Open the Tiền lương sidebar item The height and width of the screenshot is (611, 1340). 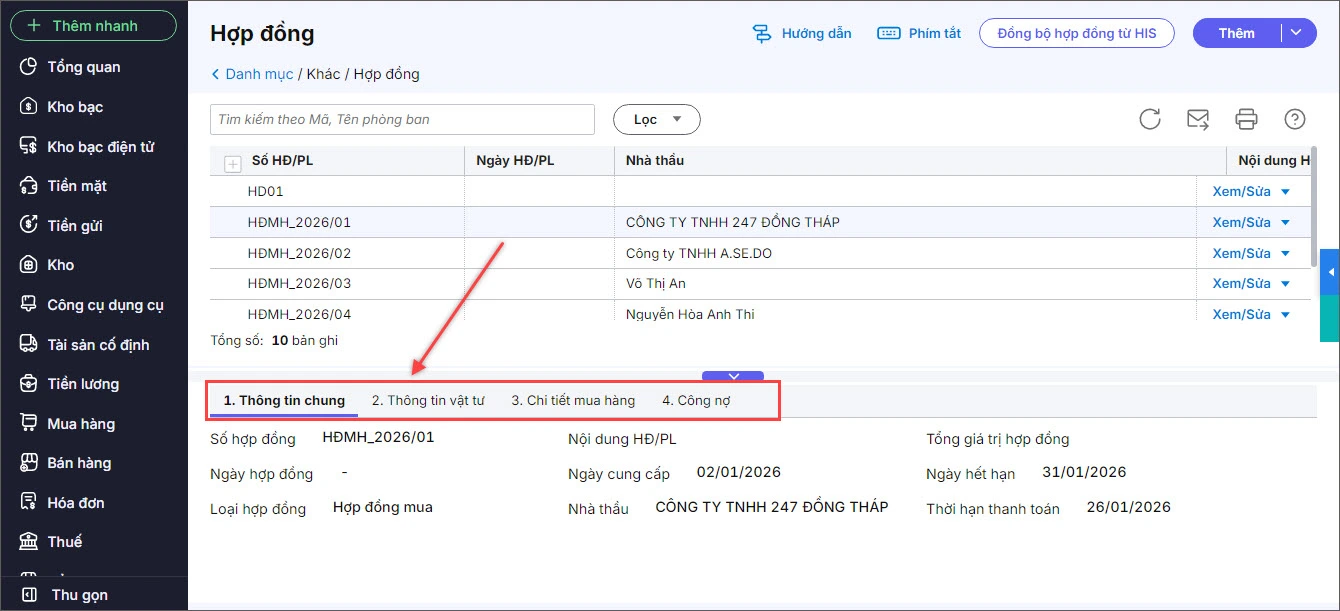[83, 384]
